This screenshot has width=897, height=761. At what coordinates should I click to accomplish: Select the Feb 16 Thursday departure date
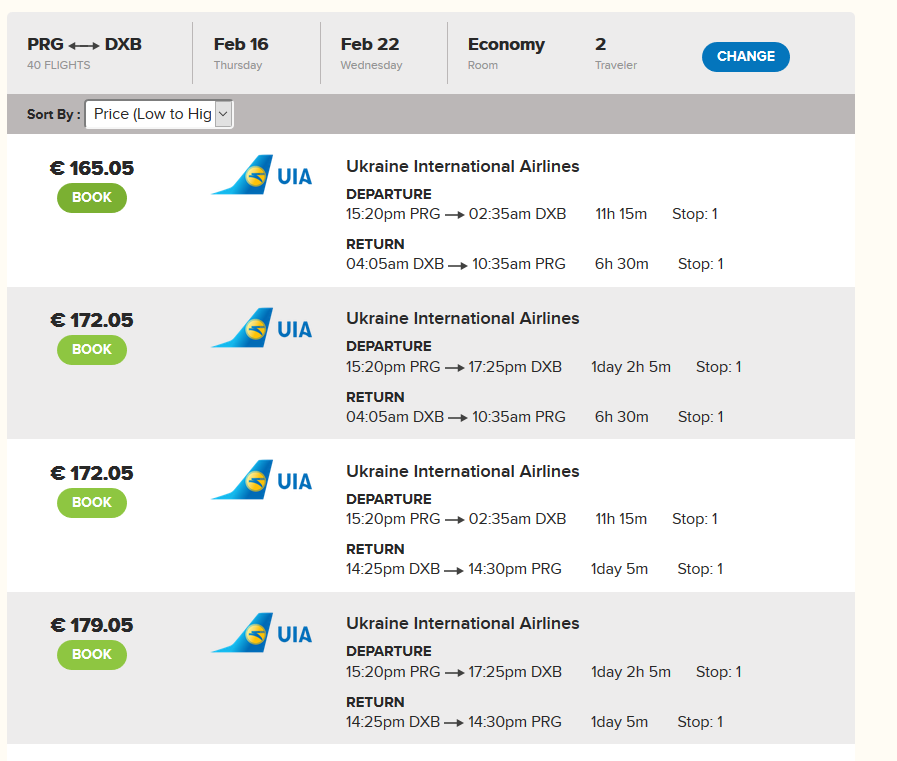(241, 53)
